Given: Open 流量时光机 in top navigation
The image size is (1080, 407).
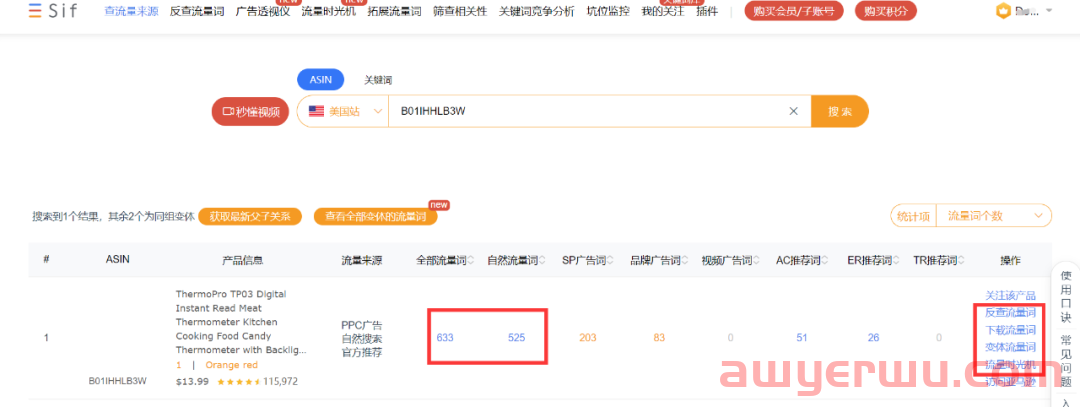Looking at the screenshot, I should coord(329,12).
